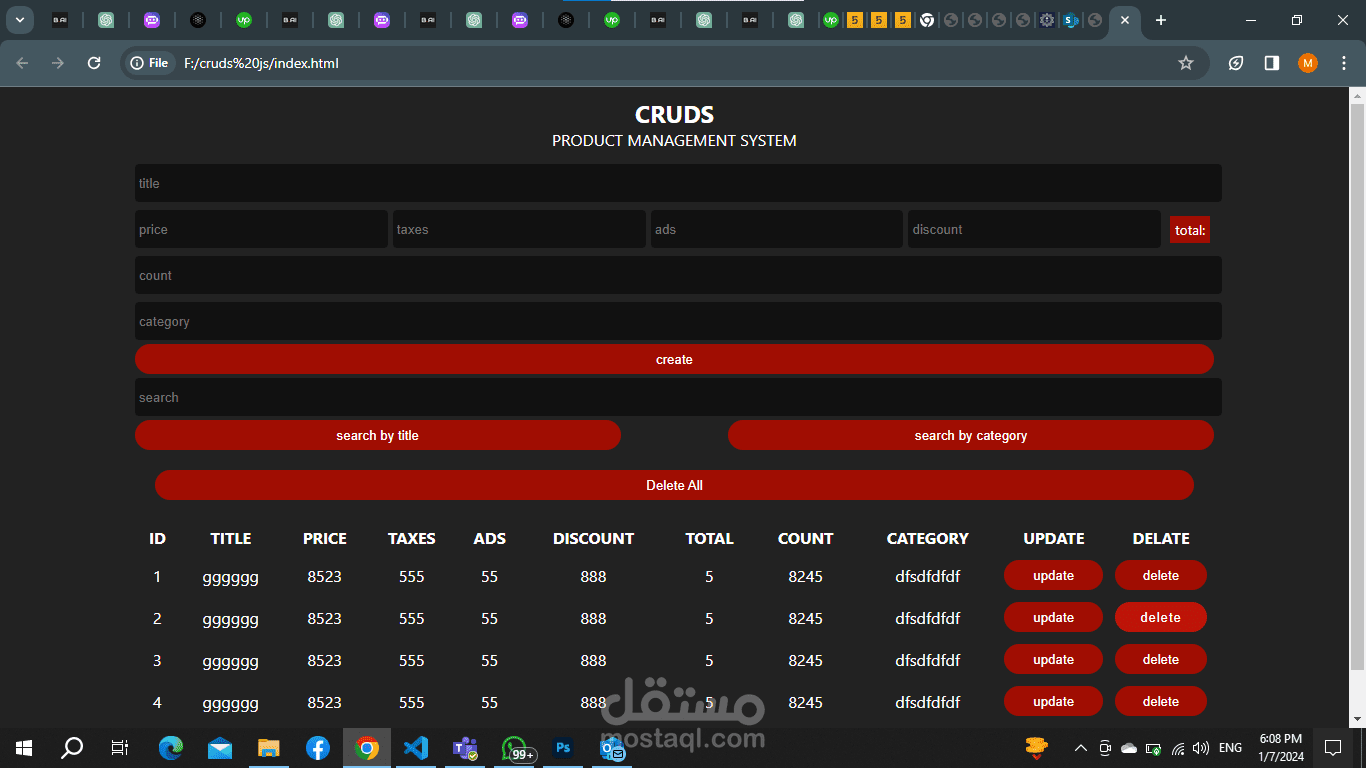Open Outlook from the taskbar
Image resolution: width=1366 pixels, height=768 pixels.
(612, 747)
